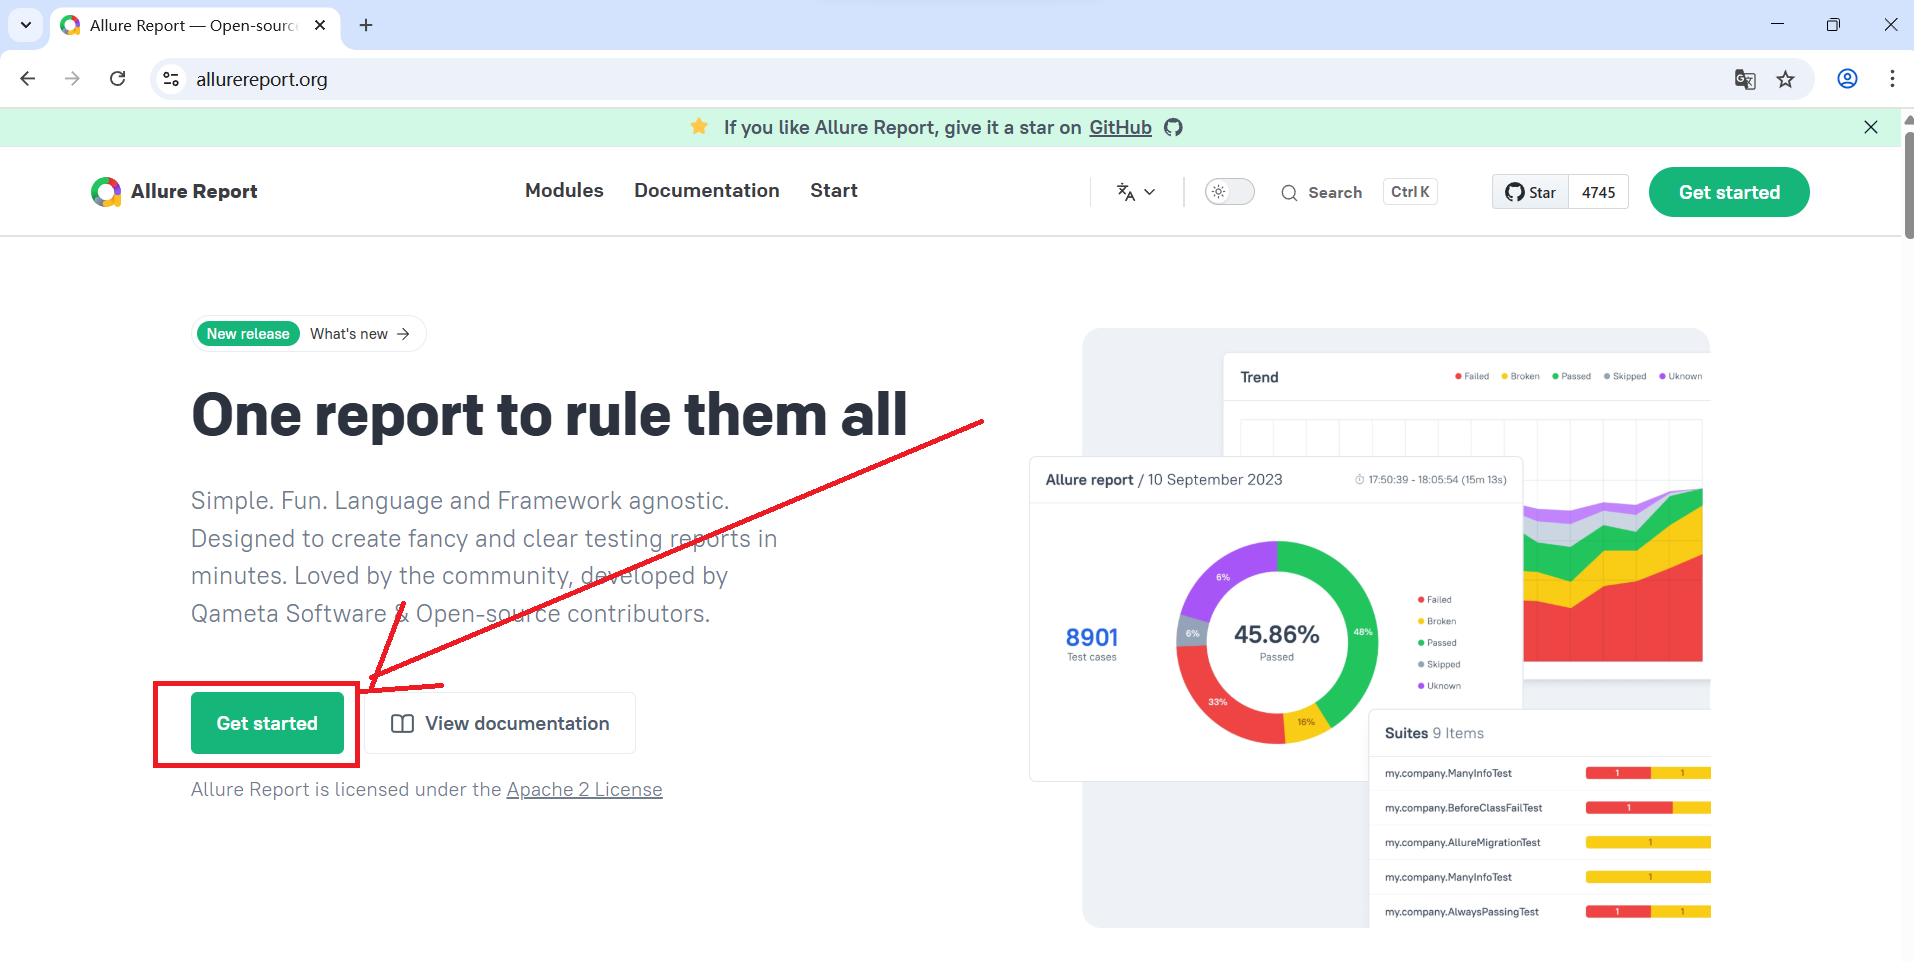1914x962 pixels.
Task: Click my.company.BeforeClassFailTest suite row
Action: tap(1547, 808)
